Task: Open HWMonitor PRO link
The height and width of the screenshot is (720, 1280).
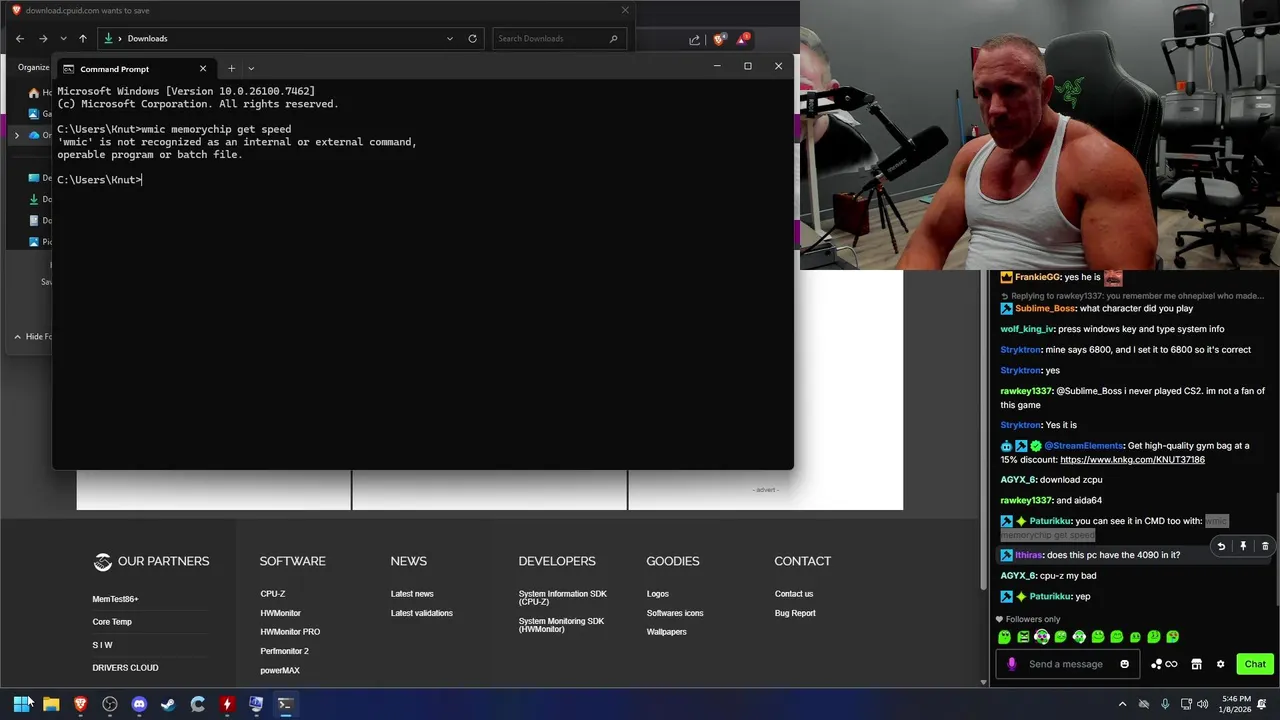Action: [290, 632]
